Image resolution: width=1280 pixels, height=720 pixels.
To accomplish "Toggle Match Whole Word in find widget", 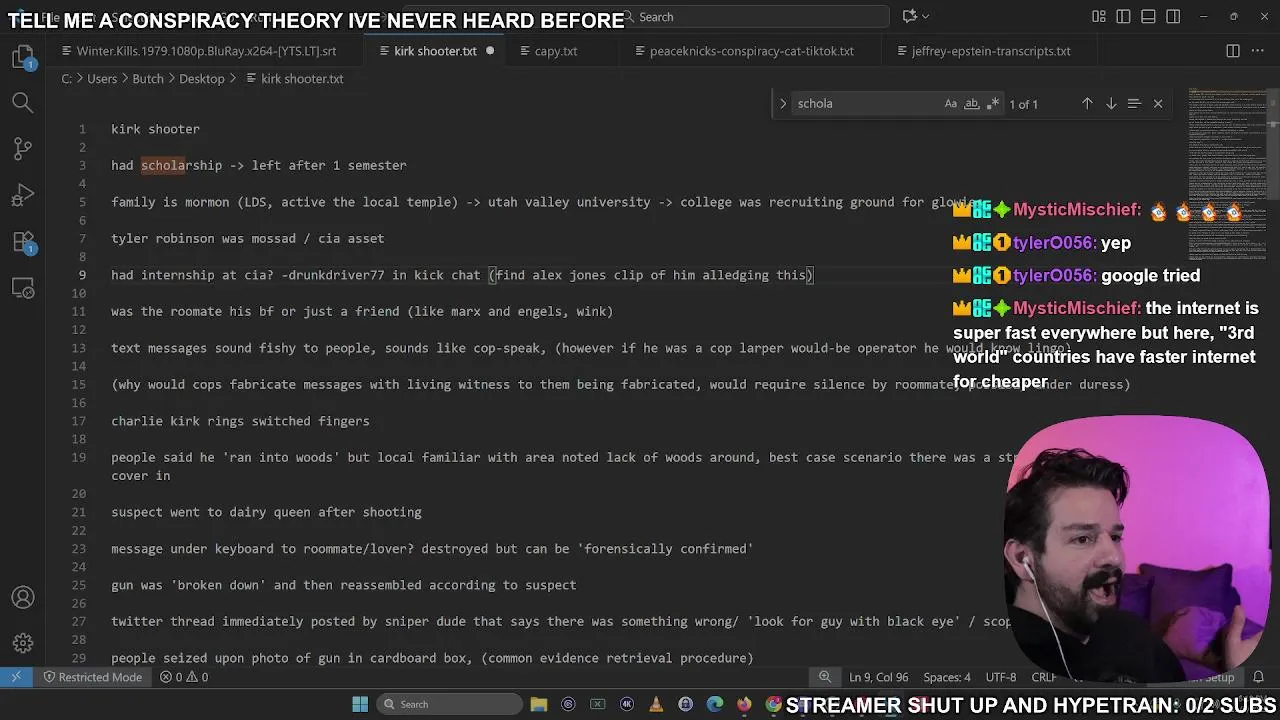I will [x=971, y=103].
